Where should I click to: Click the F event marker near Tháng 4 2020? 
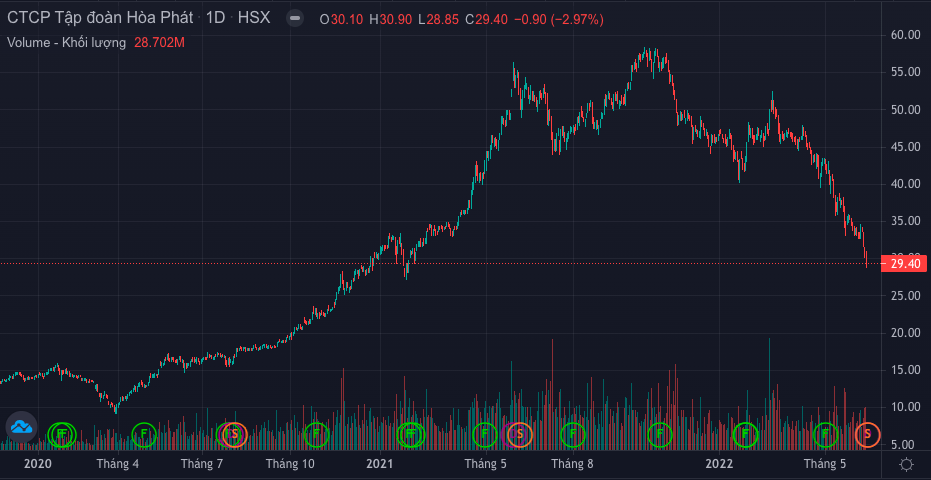144,434
